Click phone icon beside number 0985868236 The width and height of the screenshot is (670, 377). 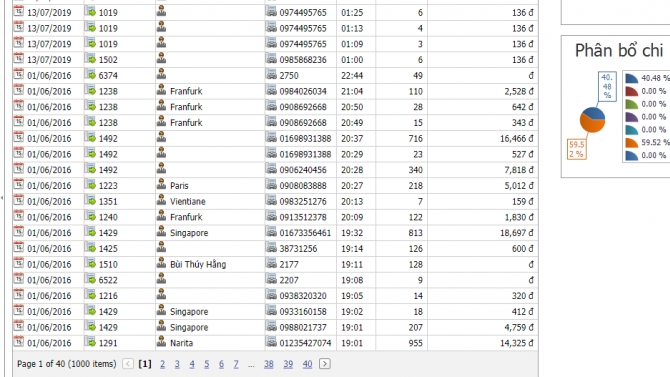[x=271, y=59]
